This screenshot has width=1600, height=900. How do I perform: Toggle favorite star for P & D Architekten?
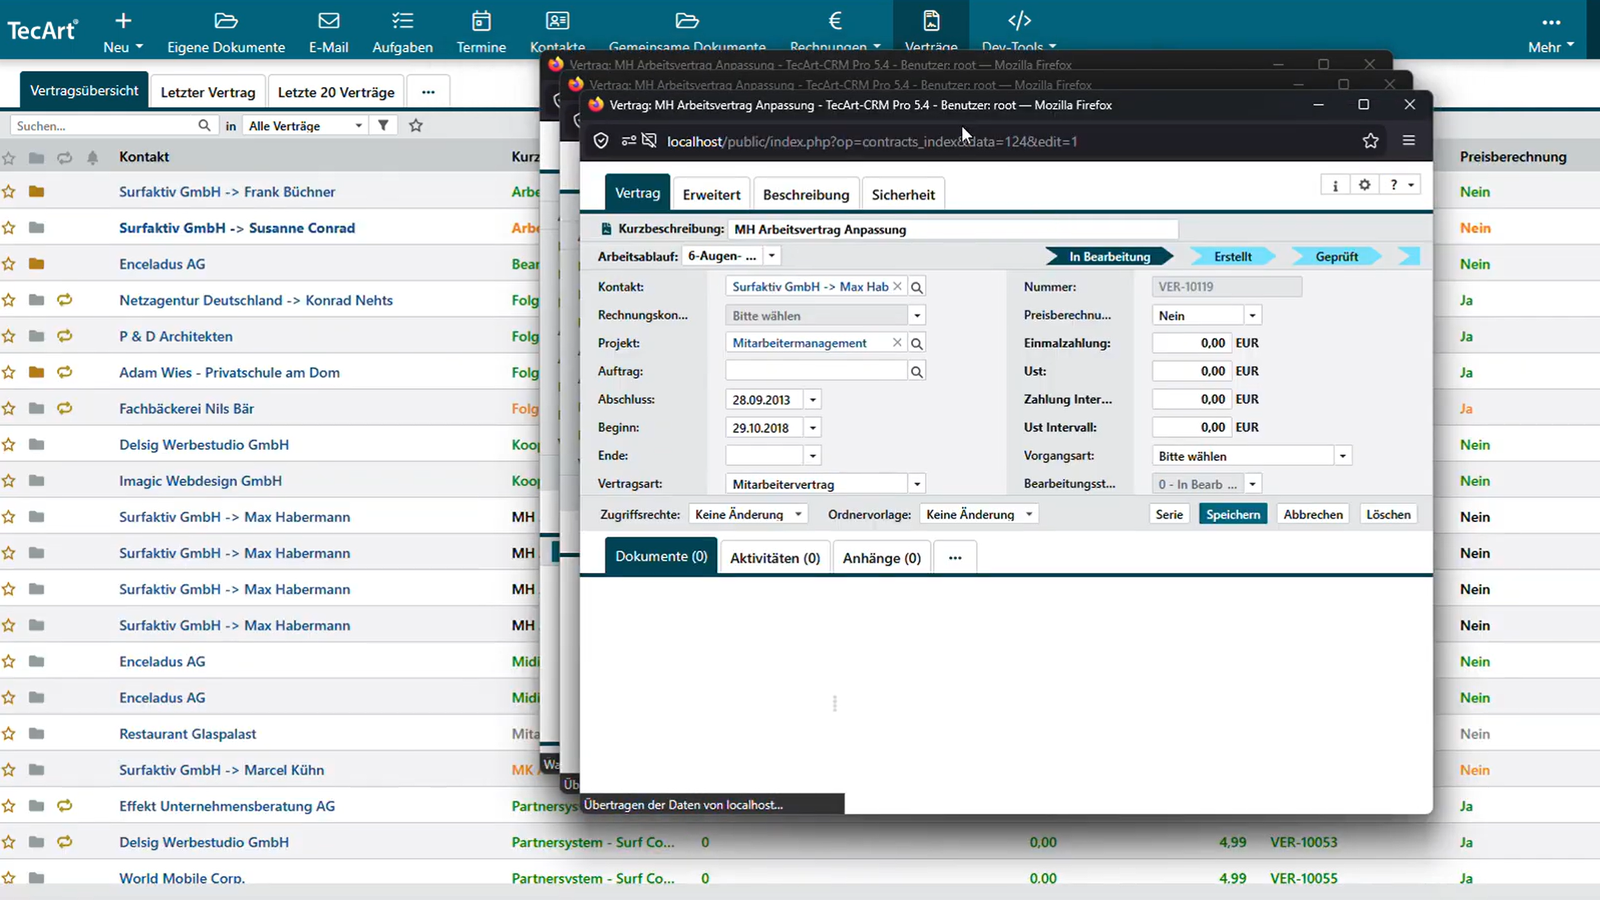(9, 336)
